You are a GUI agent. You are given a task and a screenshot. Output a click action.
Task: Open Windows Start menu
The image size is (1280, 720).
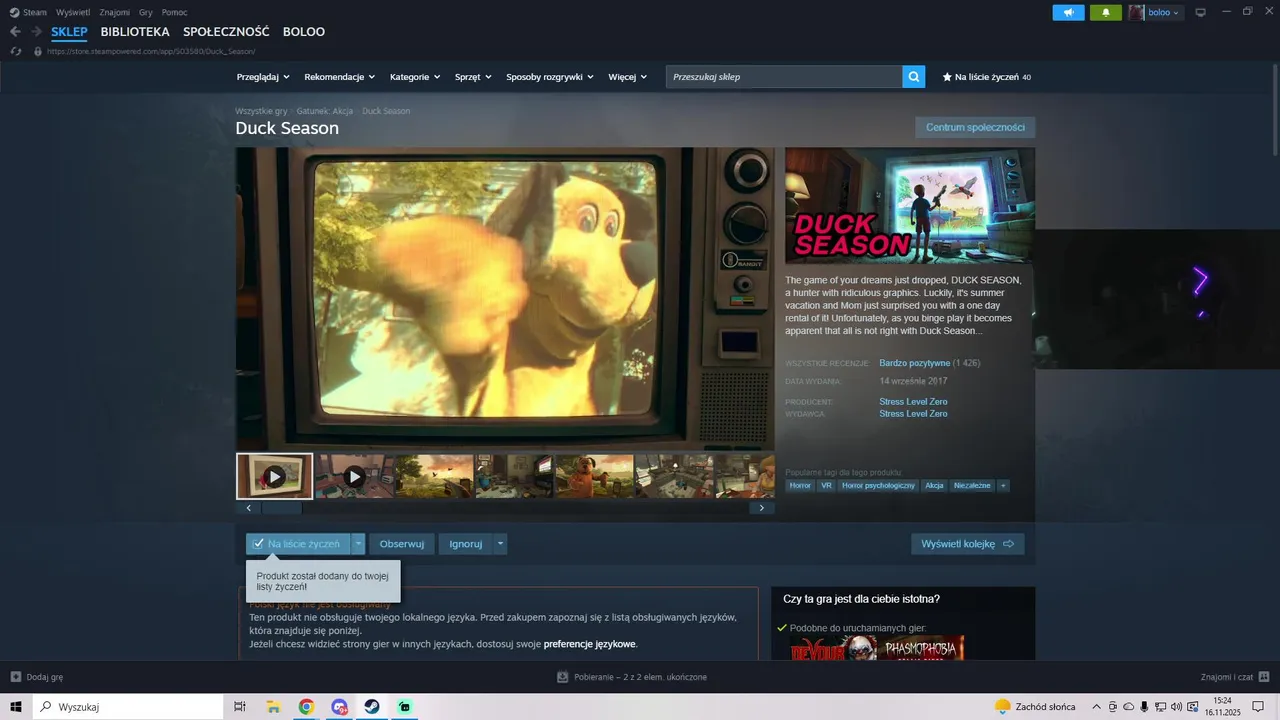16,707
